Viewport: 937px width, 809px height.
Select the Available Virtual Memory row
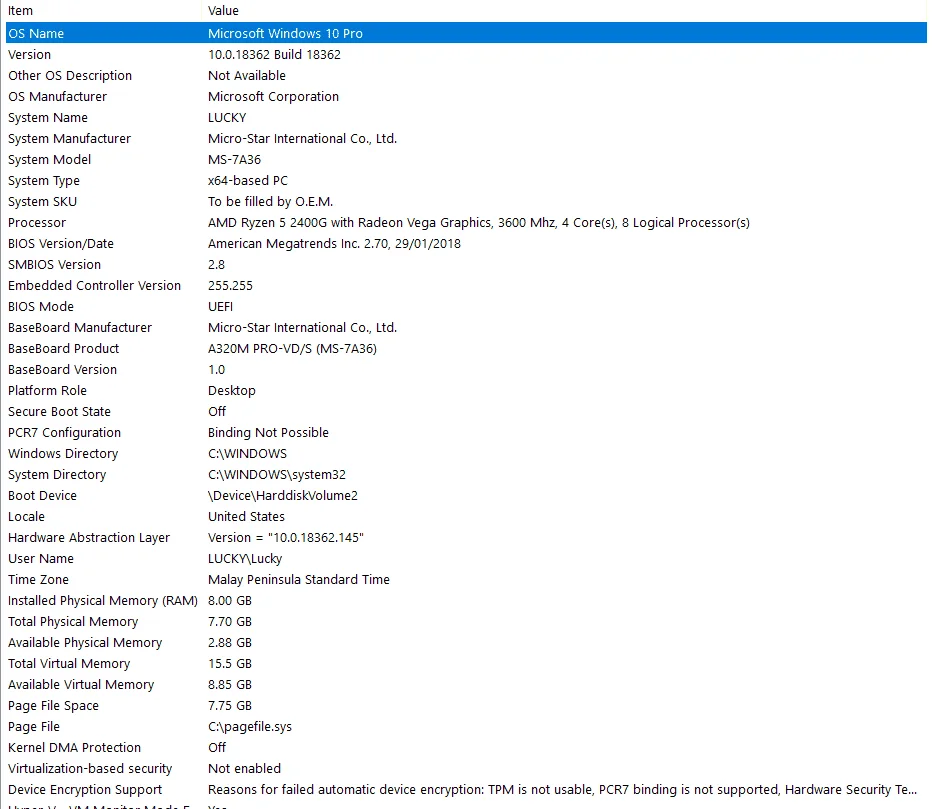(466, 685)
